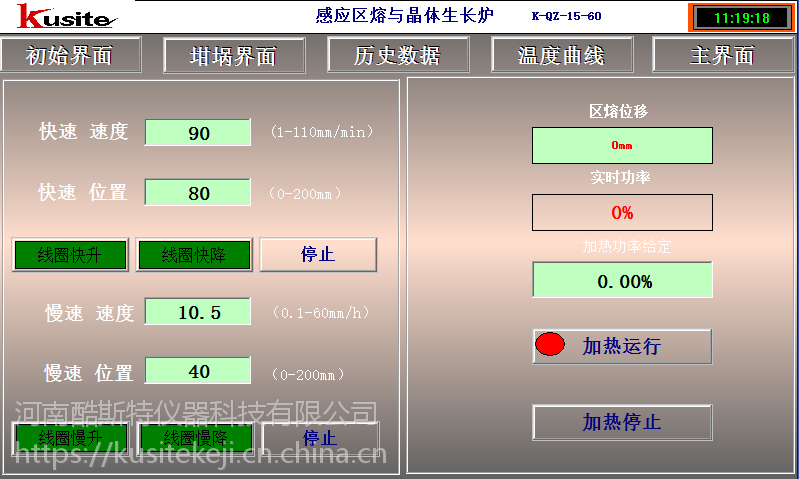Select the 快速 速度 field showing 90

198,132
